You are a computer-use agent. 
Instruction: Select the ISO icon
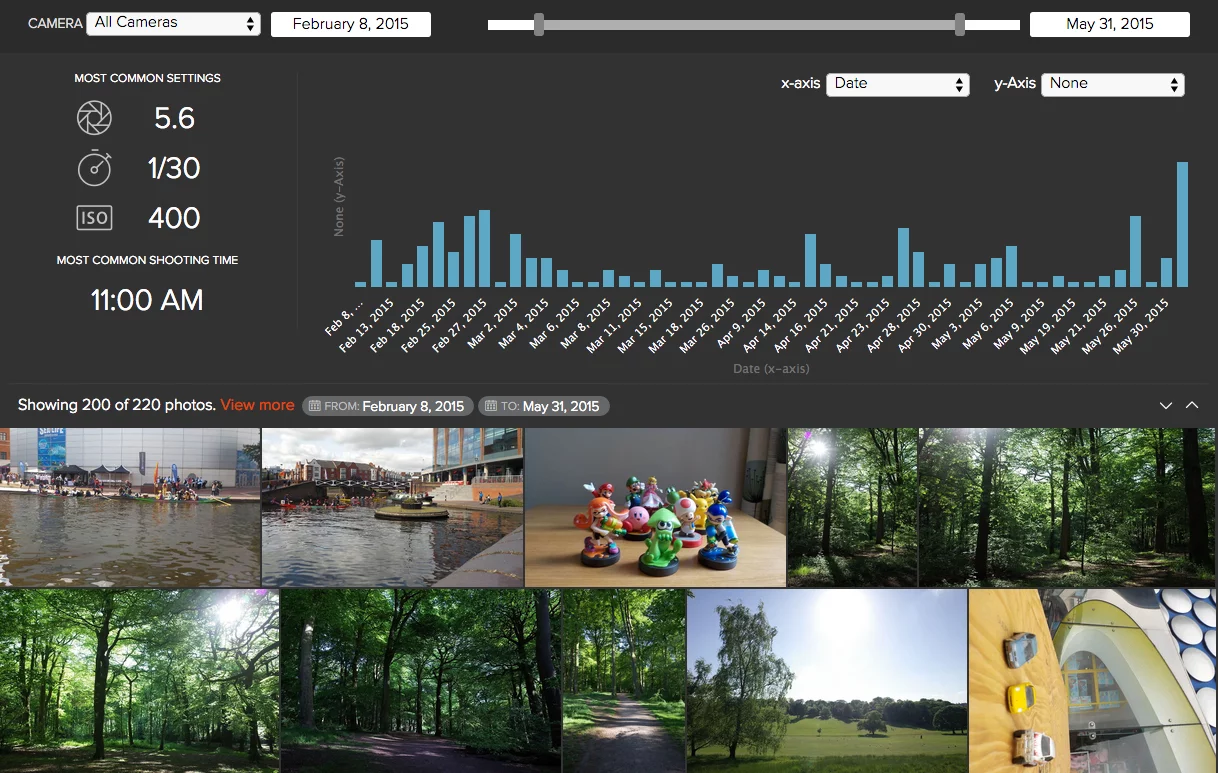[x=94, y=217]
